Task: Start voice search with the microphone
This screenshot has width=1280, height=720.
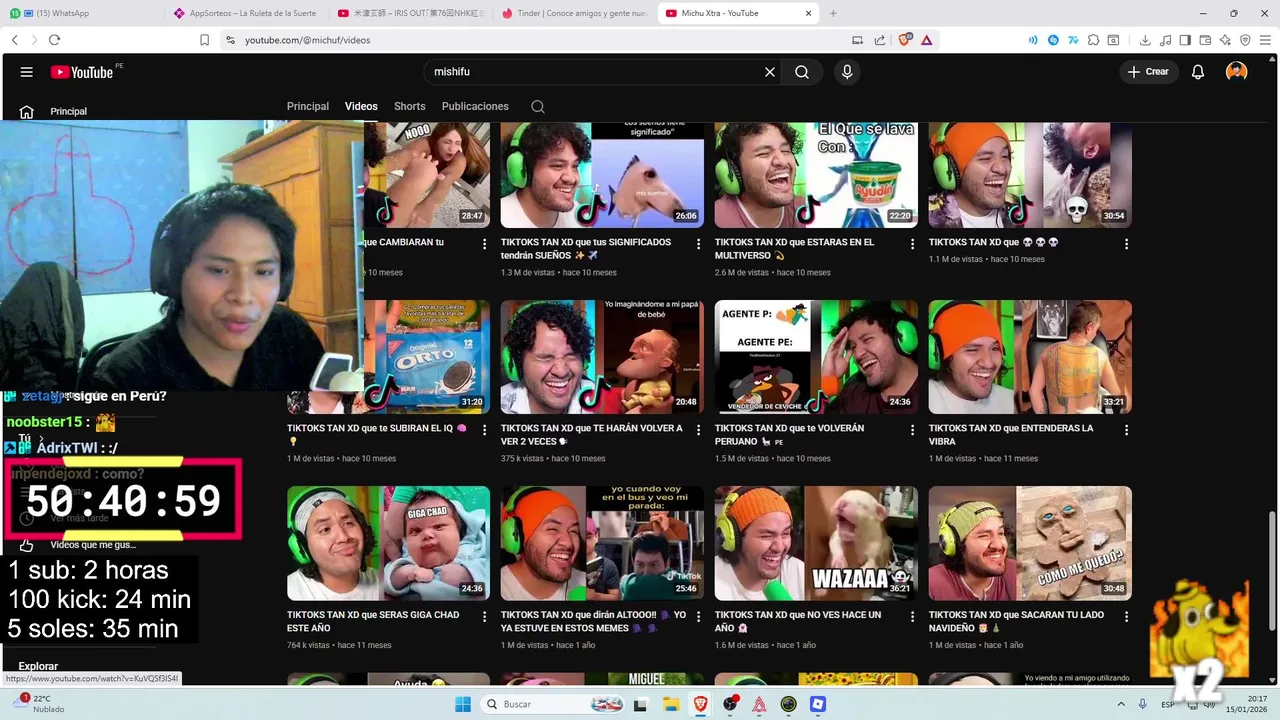Action: tap(847, 72)
